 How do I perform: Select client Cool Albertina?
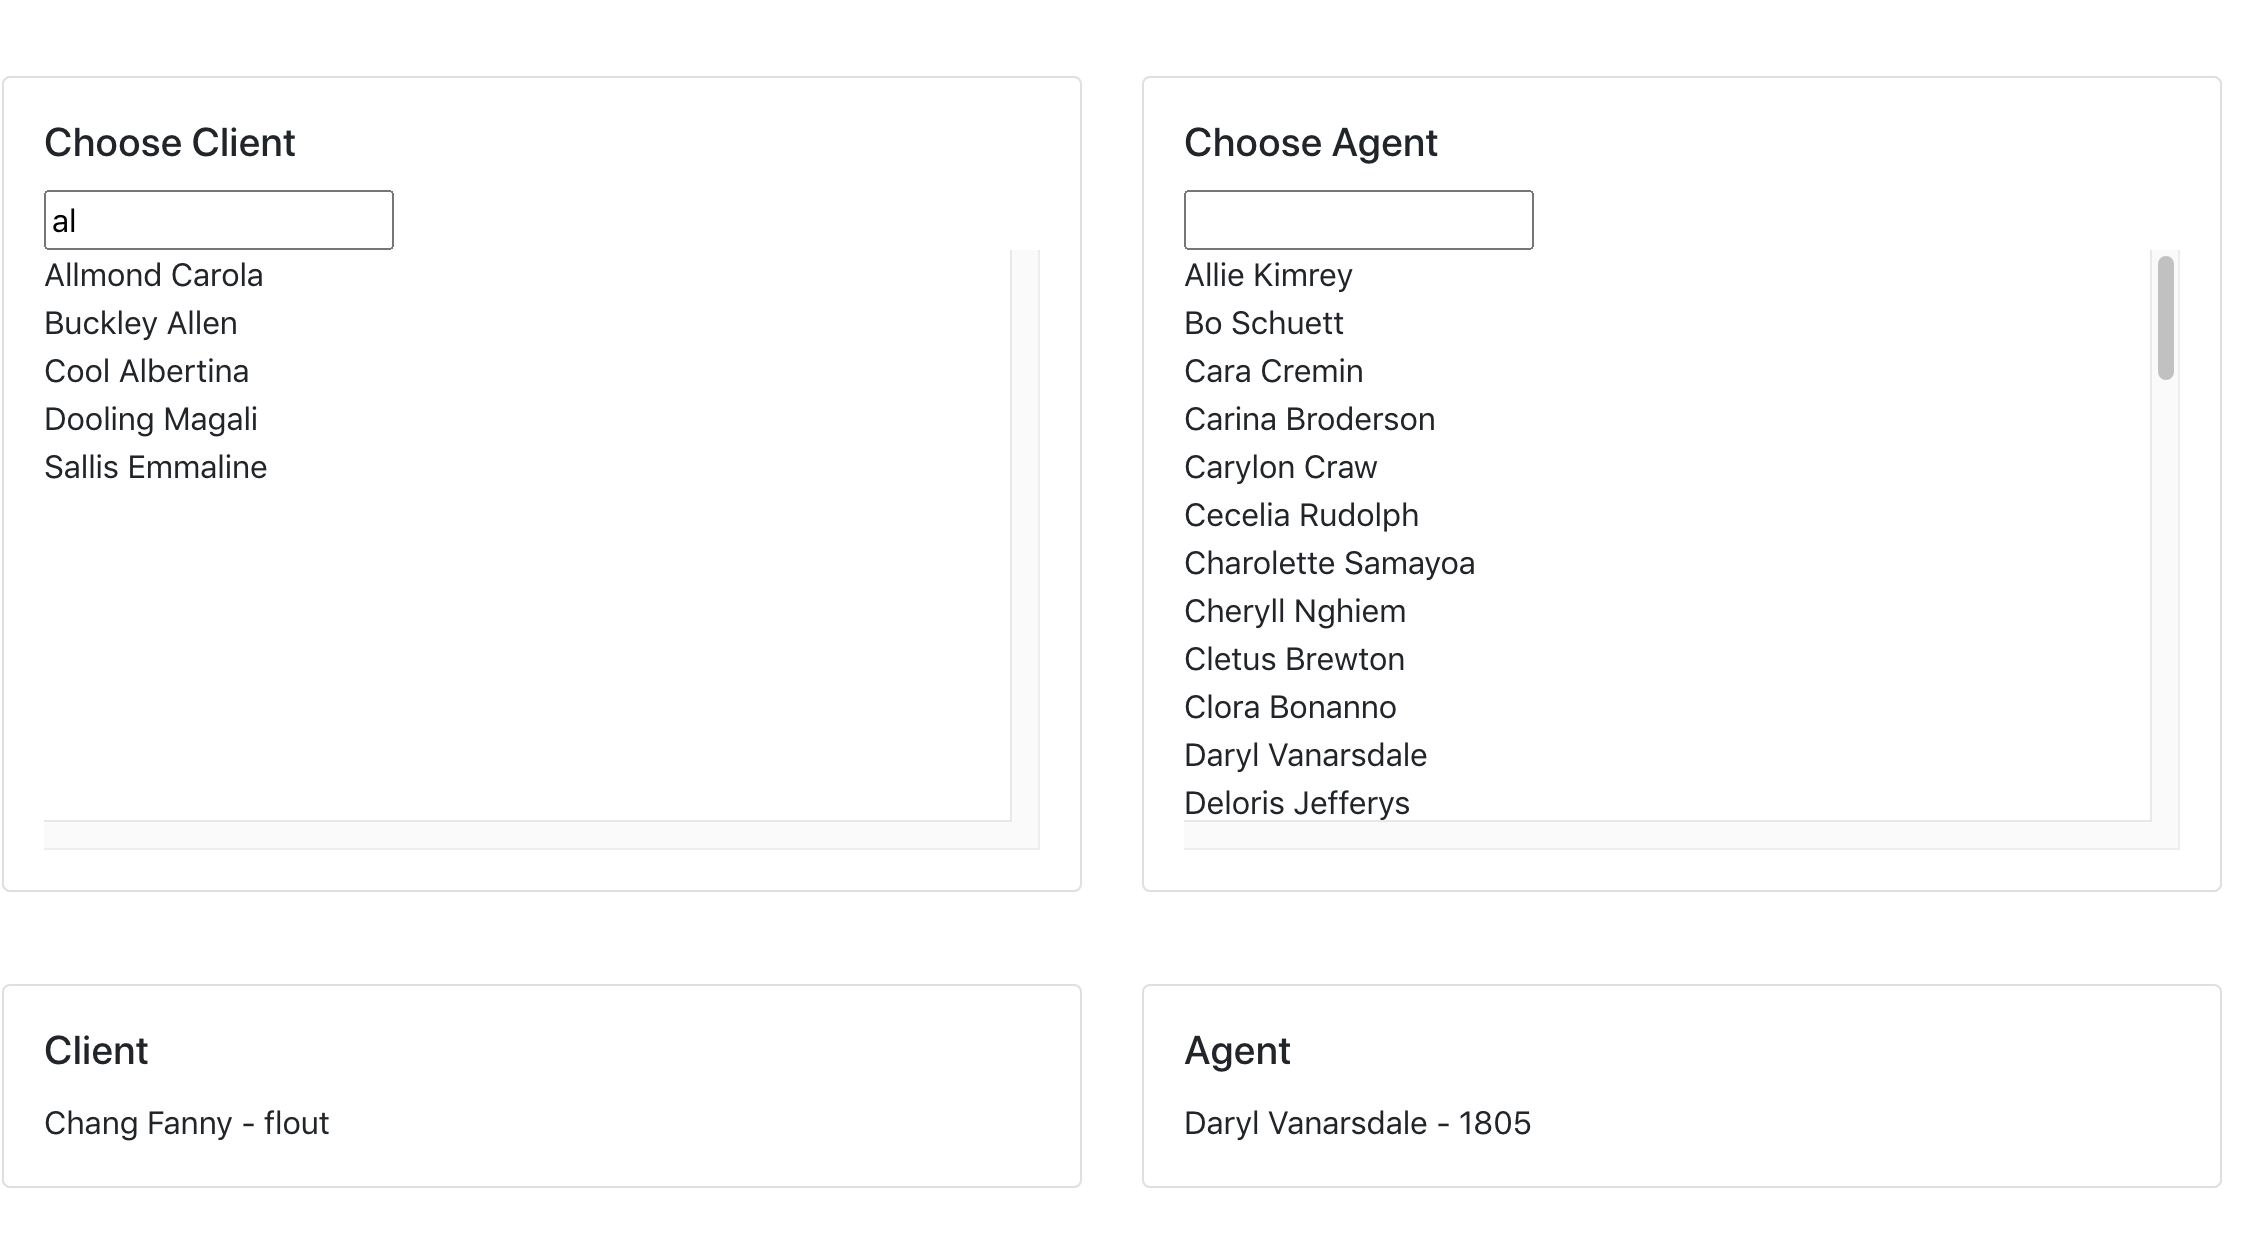point(146,371)
